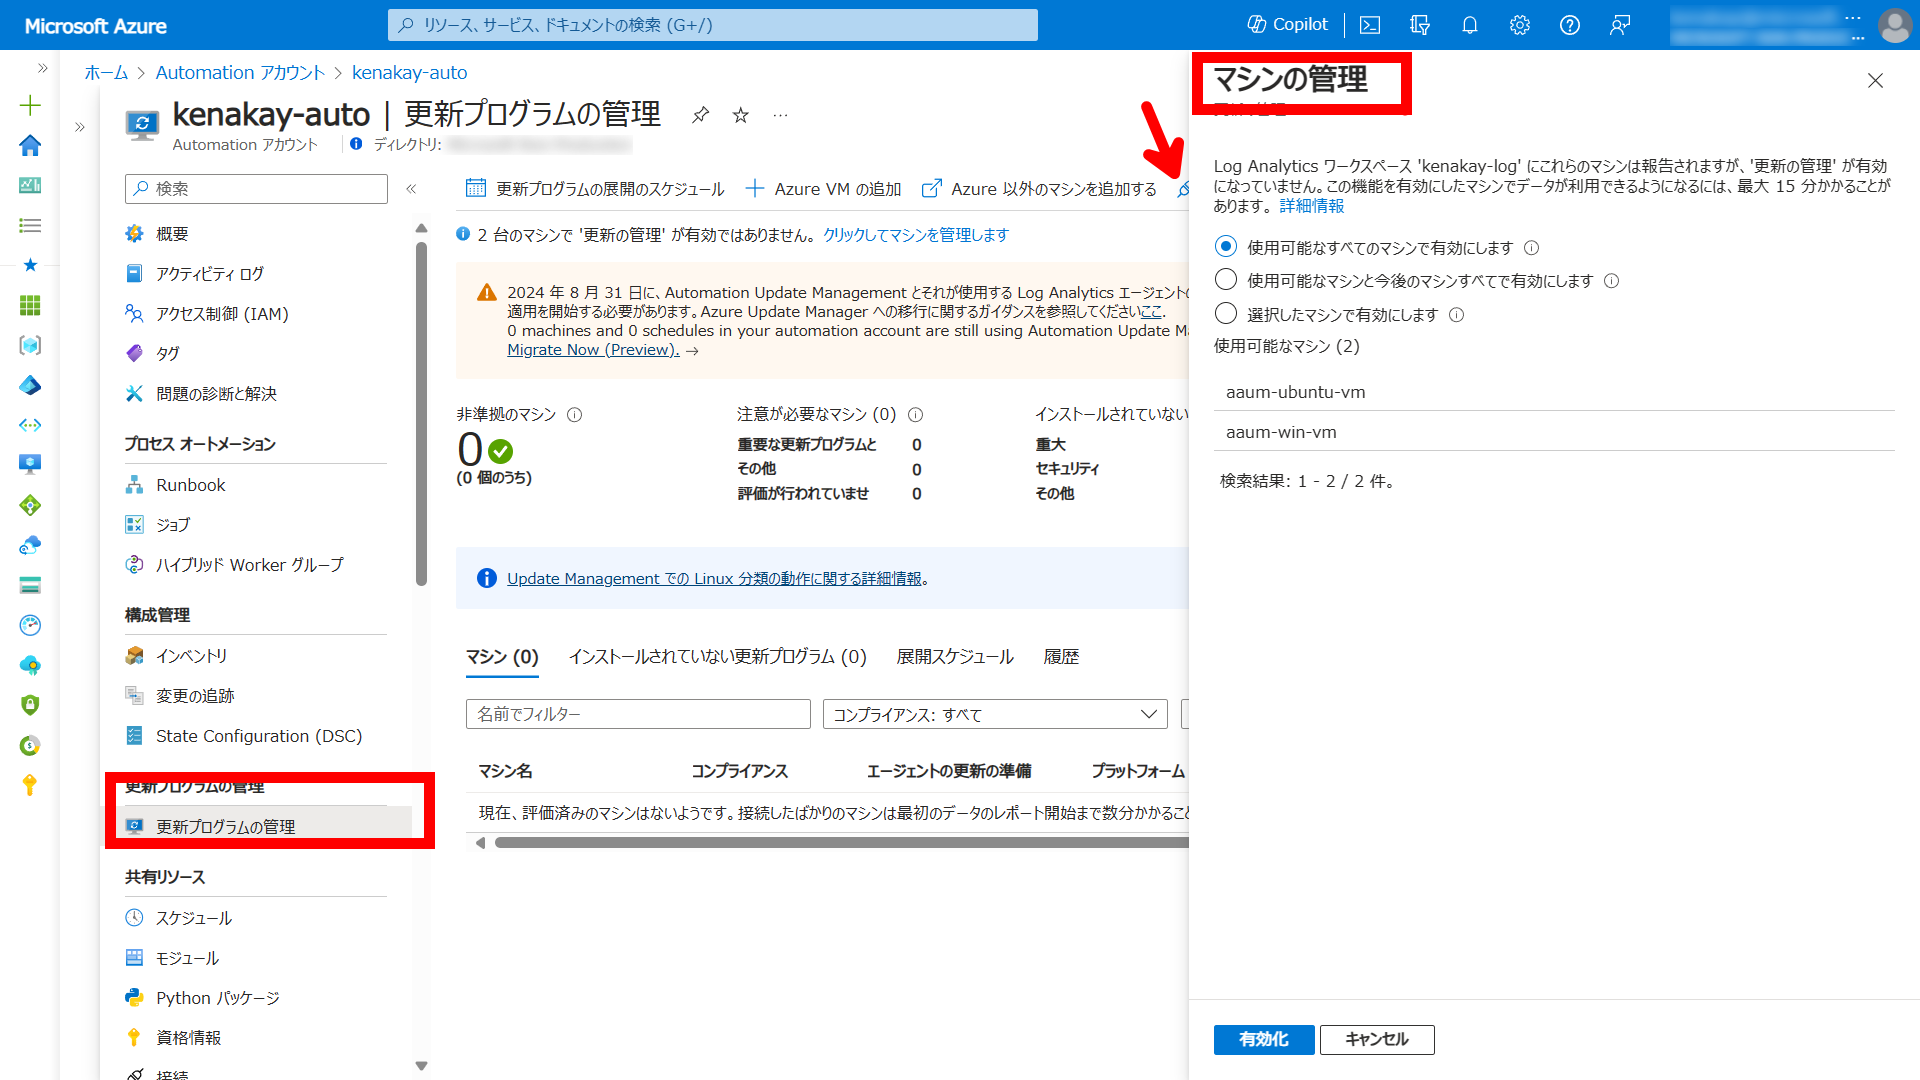Click 名前でフィルター input field

point(638,714)
